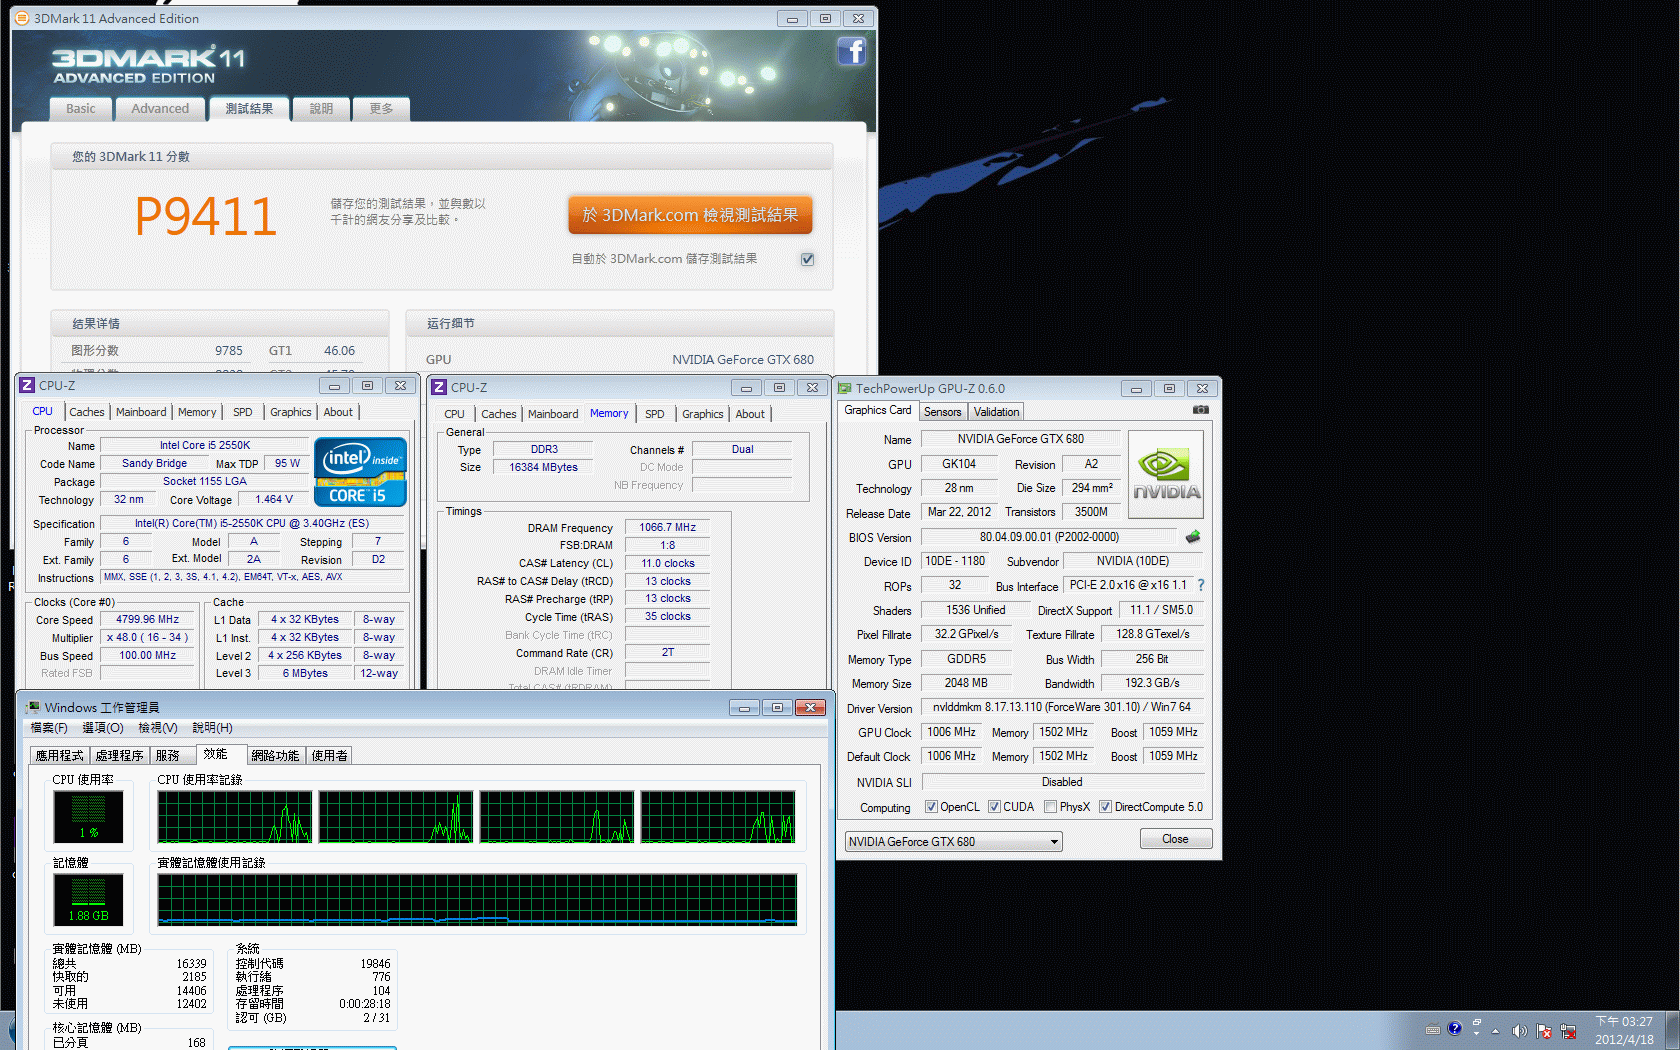
Task: Open About tab in Memory CPU-Z window
Action: (750, 414)
